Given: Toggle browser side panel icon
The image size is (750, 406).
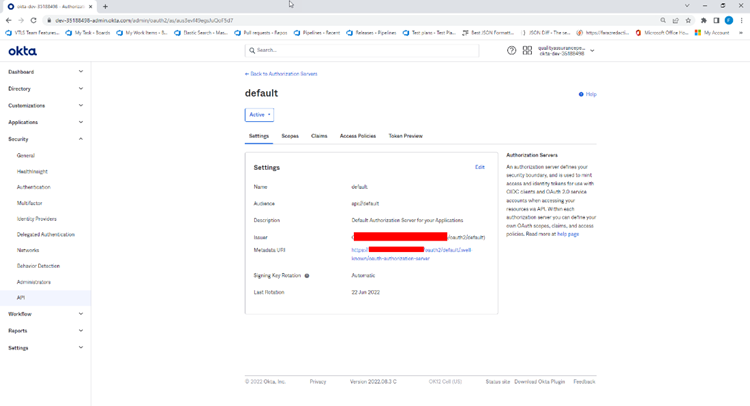Looking at the screenshot, I should point(716,20).
